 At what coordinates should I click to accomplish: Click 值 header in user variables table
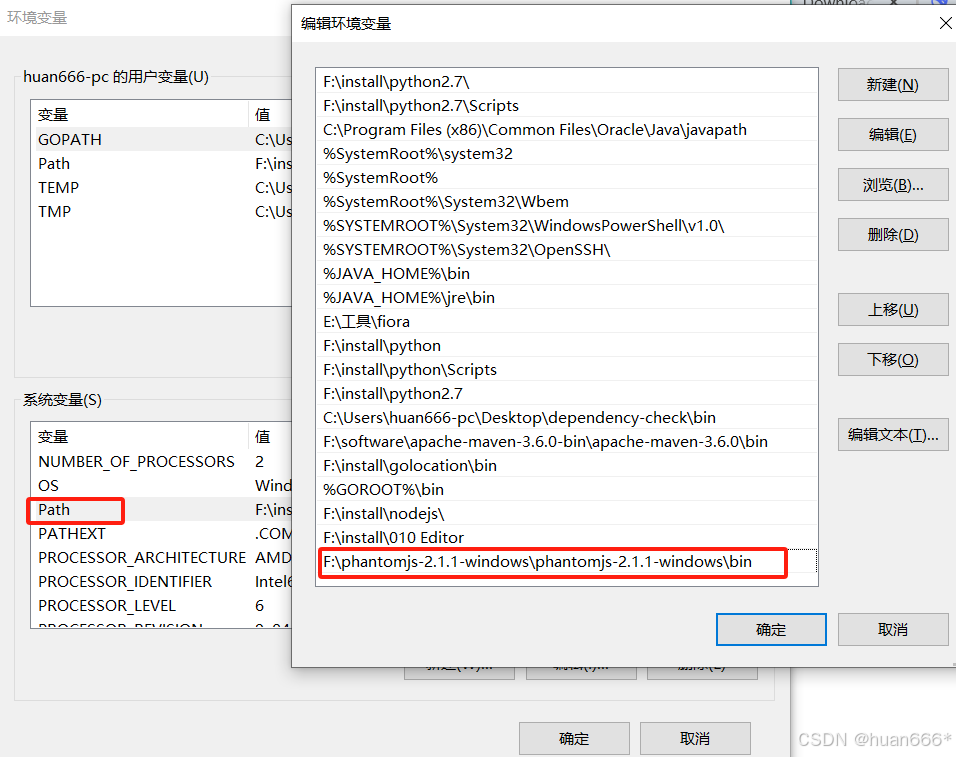270,115
